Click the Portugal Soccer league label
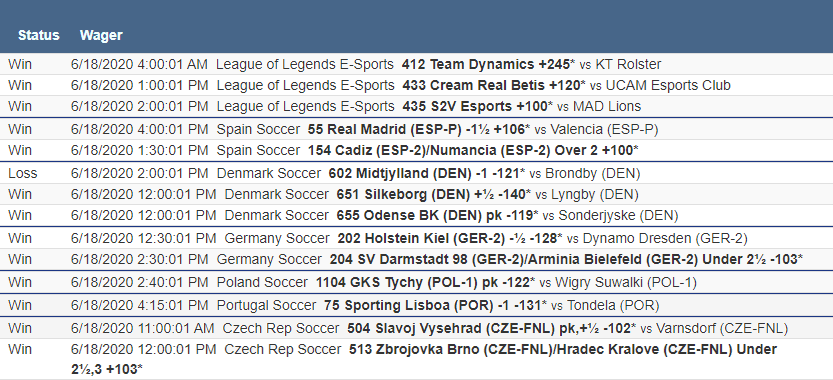 tap(266, 306)
